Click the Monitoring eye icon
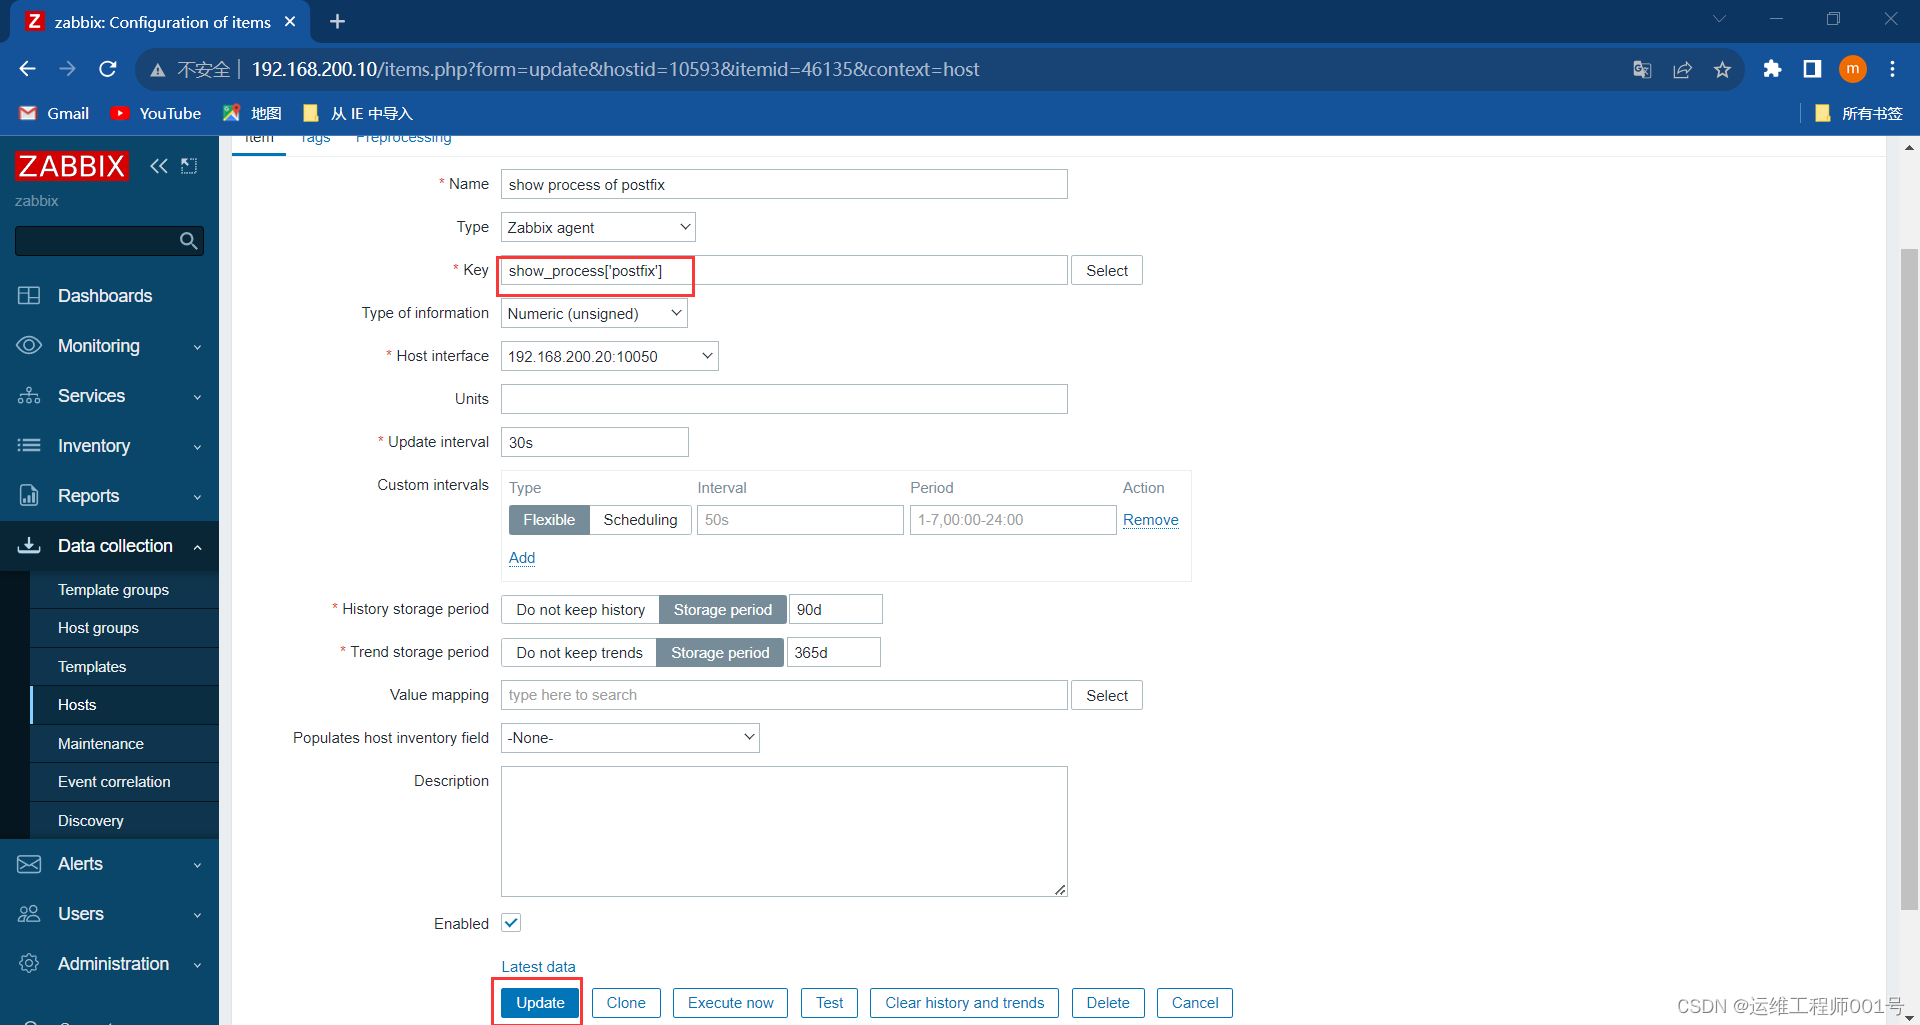 tap(29, 346)
